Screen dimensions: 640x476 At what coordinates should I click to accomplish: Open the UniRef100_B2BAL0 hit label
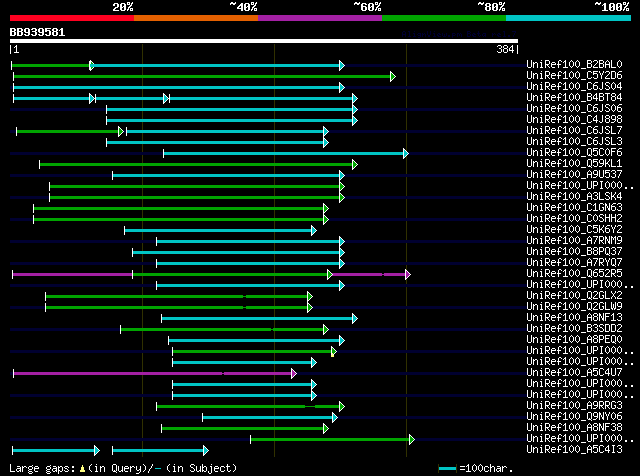tap(574, 65)
